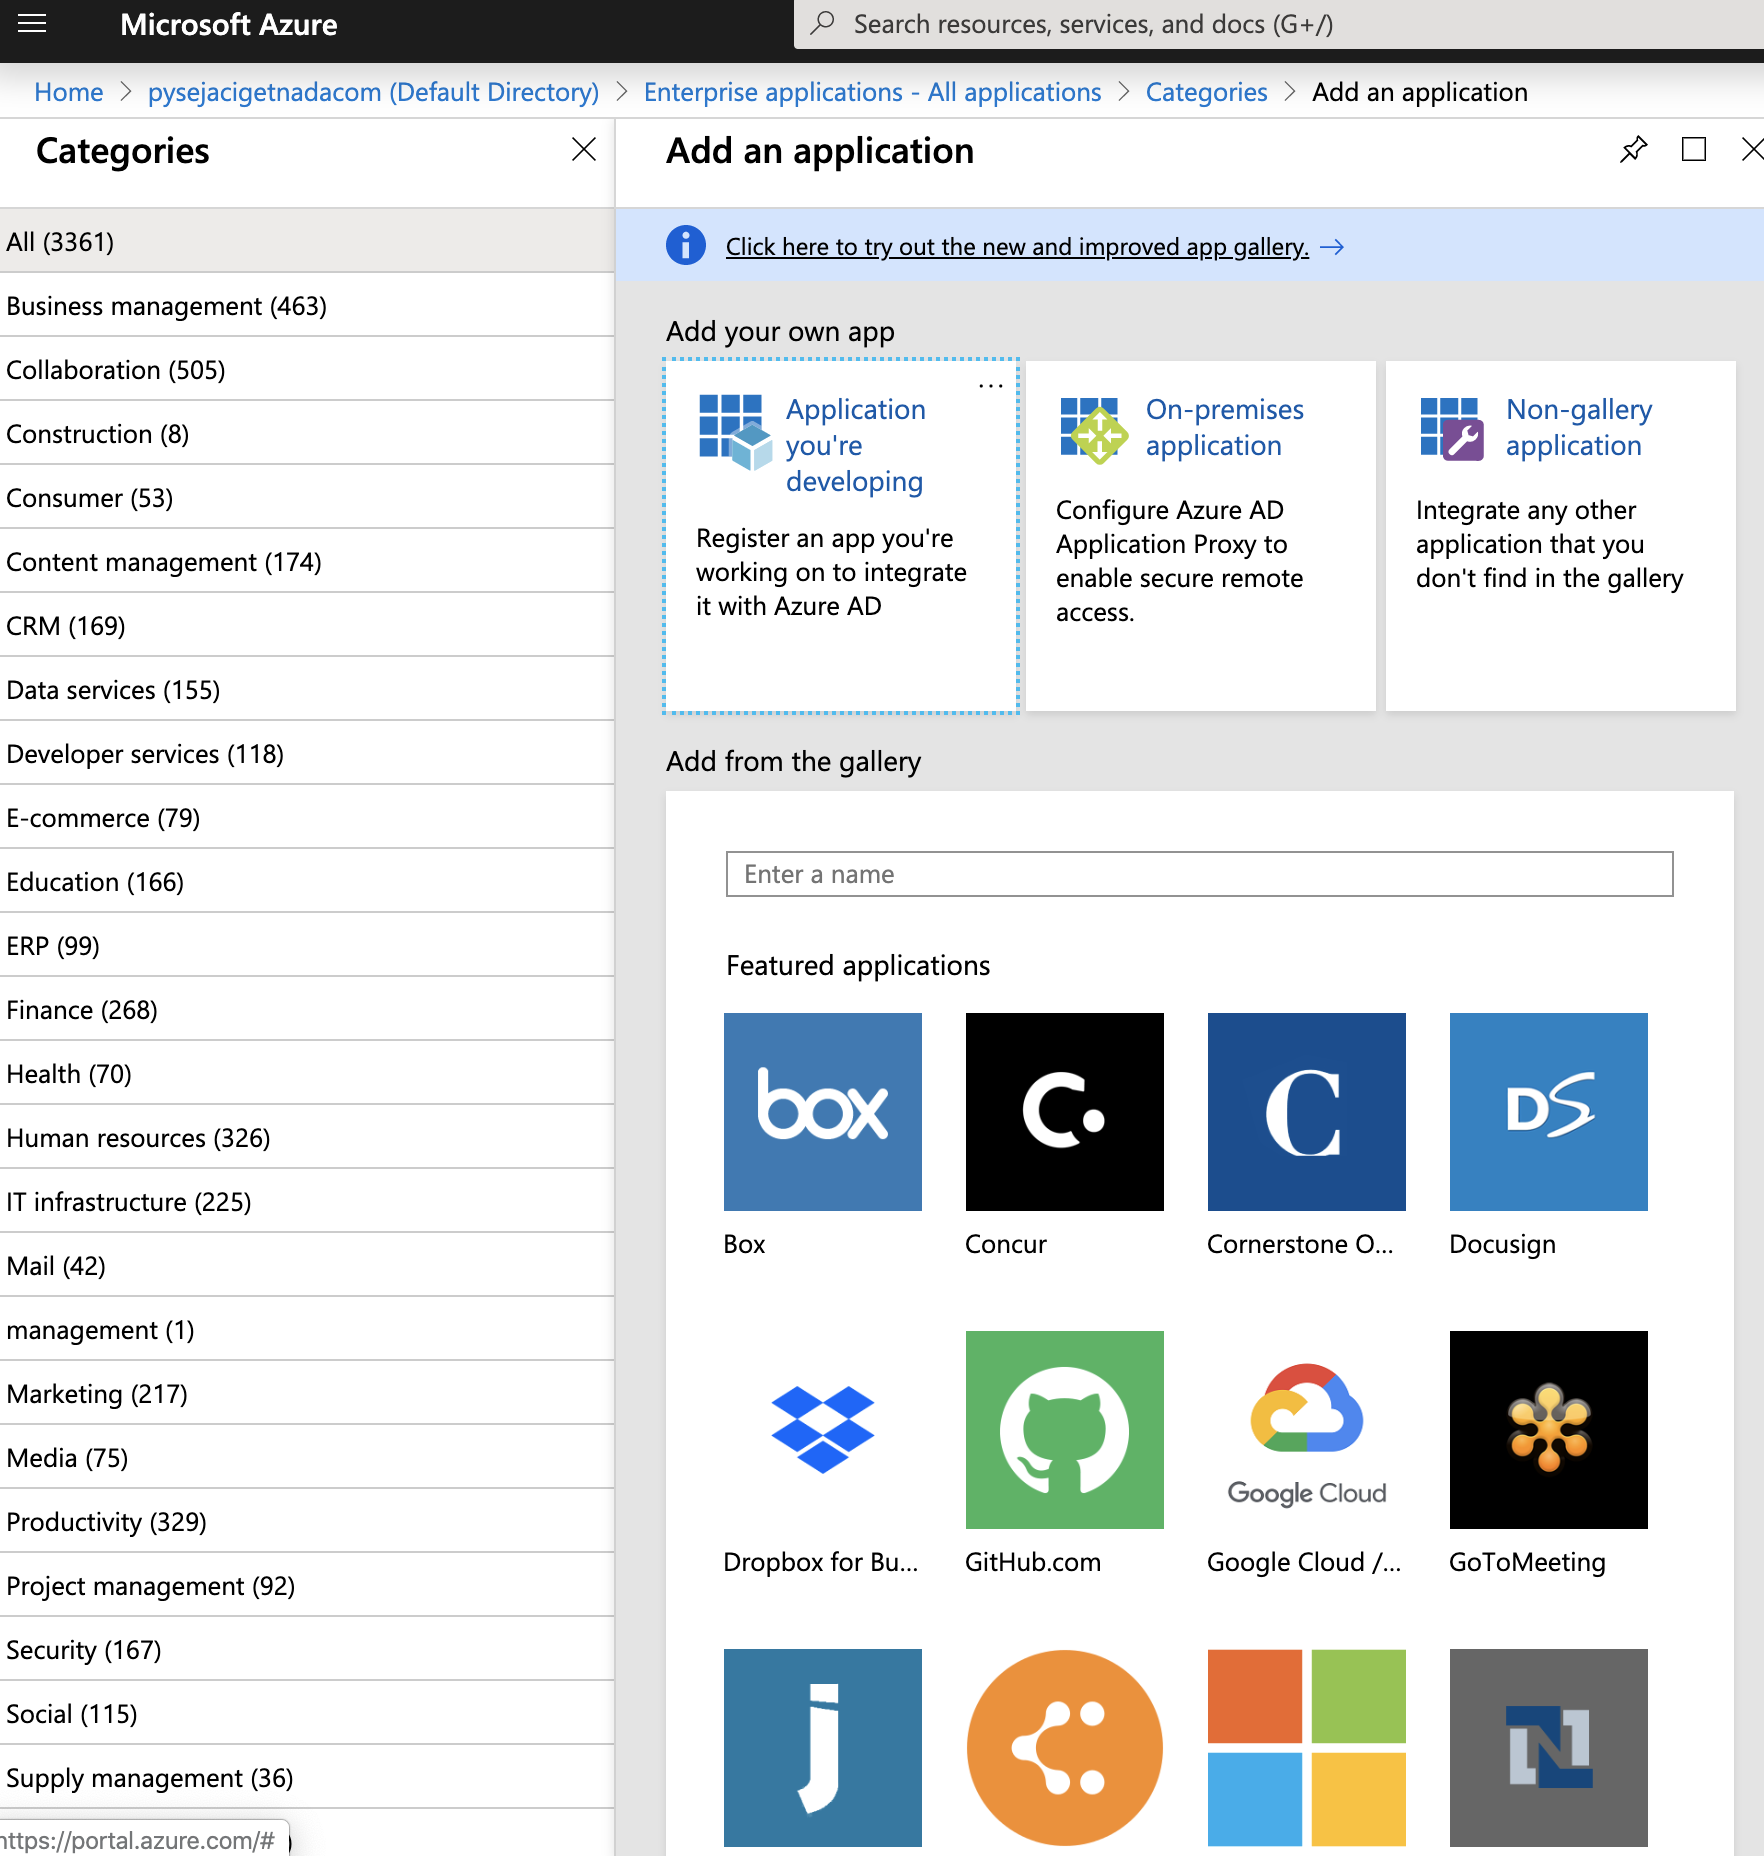Open the Azure portal hamburger menu
Screen dimensions: 1764x1856
(x=32, y=23)
